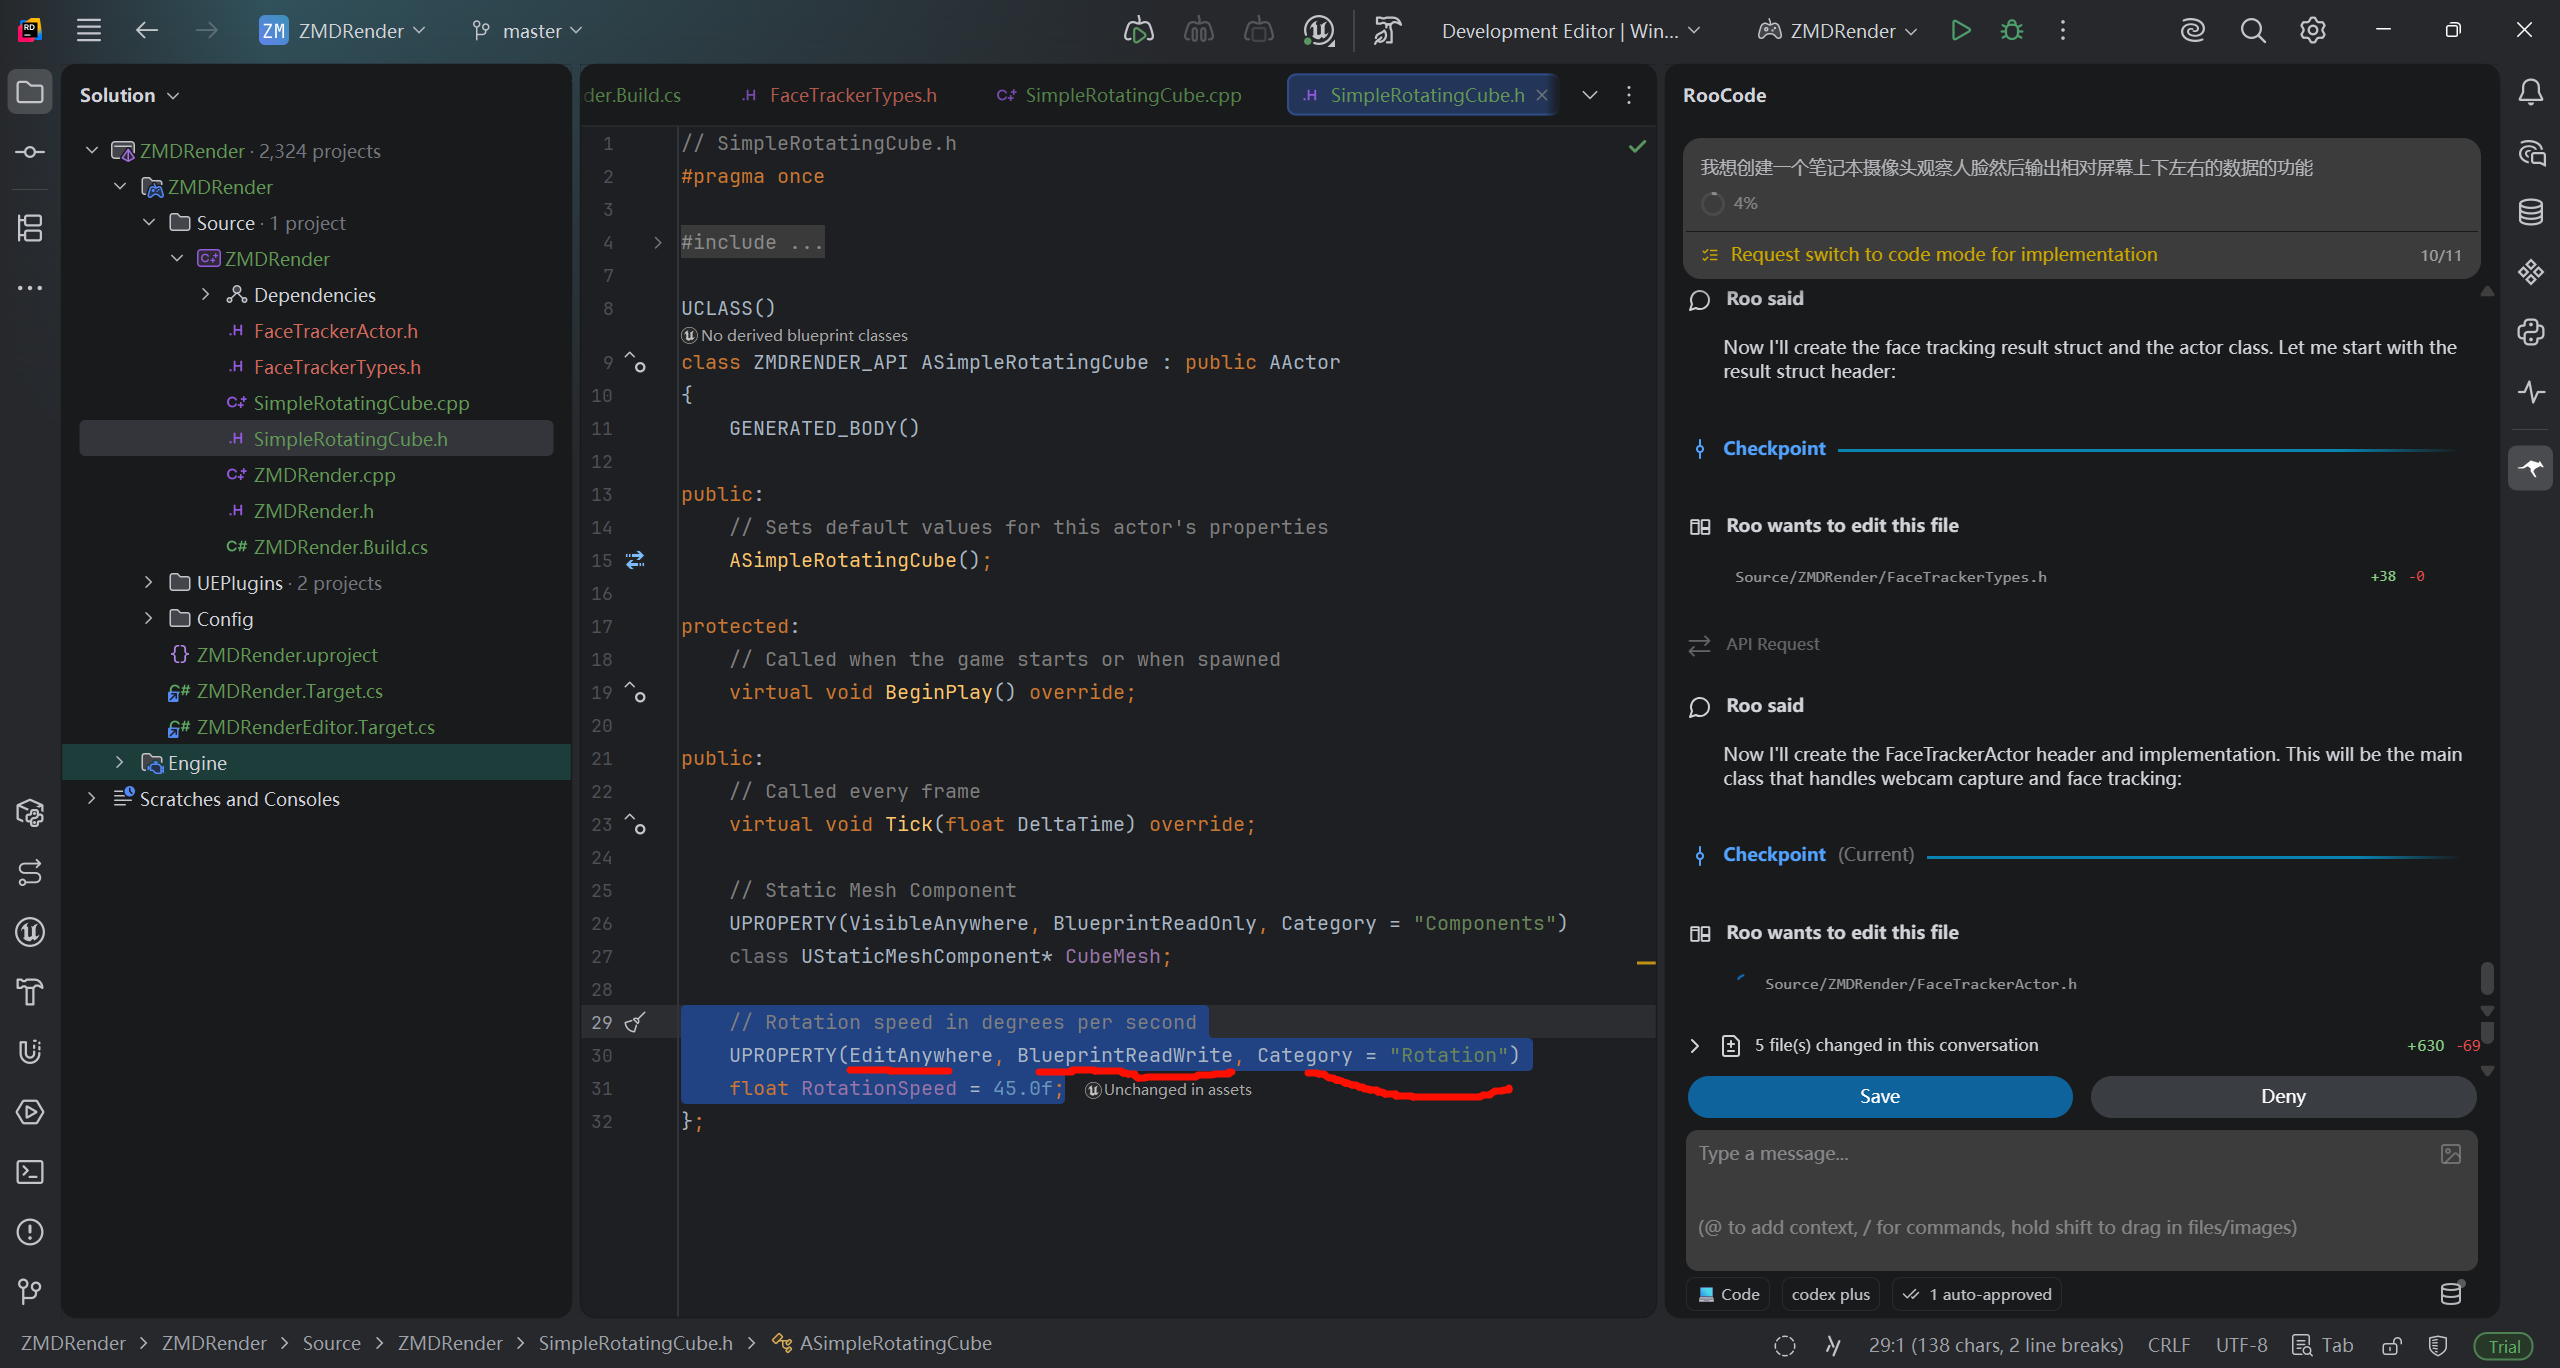
Task: Click the Unreal Engine icon in top toolbar
Action: 1319,31
